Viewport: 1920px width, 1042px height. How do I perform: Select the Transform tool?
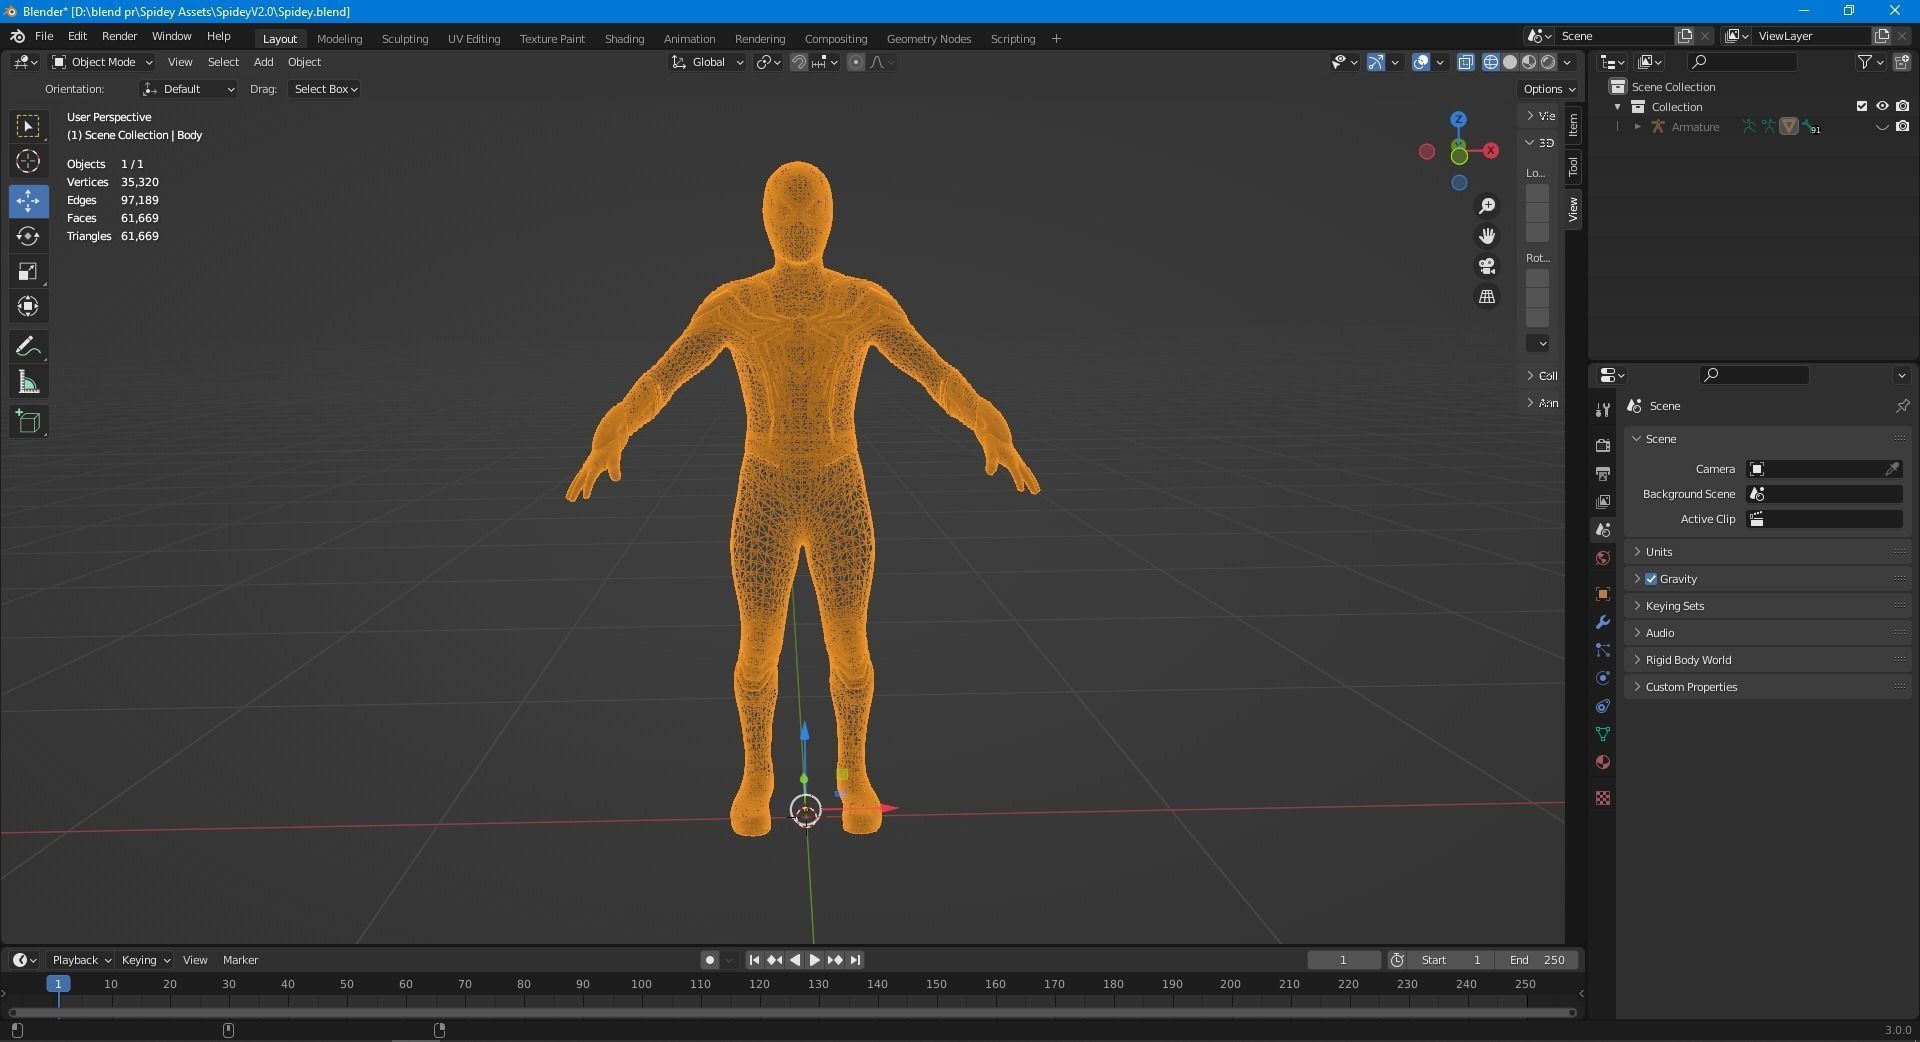click(28, 306)
